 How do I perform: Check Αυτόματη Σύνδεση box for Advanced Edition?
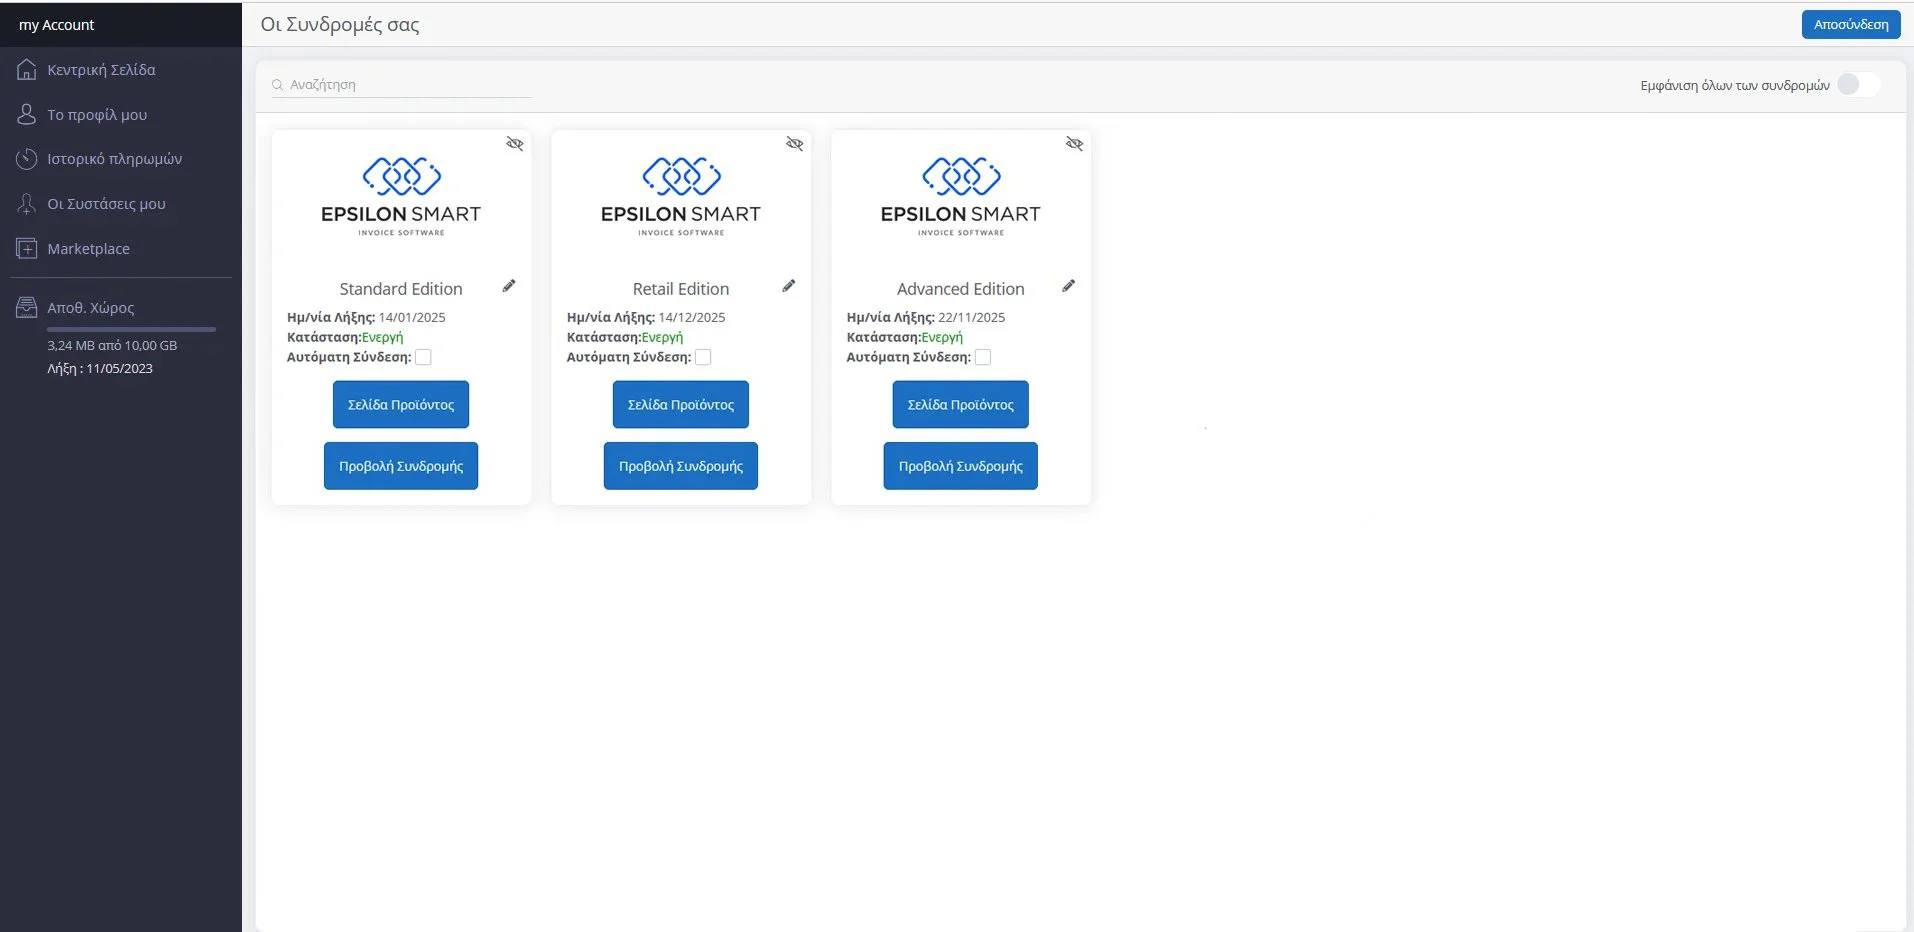983,357
